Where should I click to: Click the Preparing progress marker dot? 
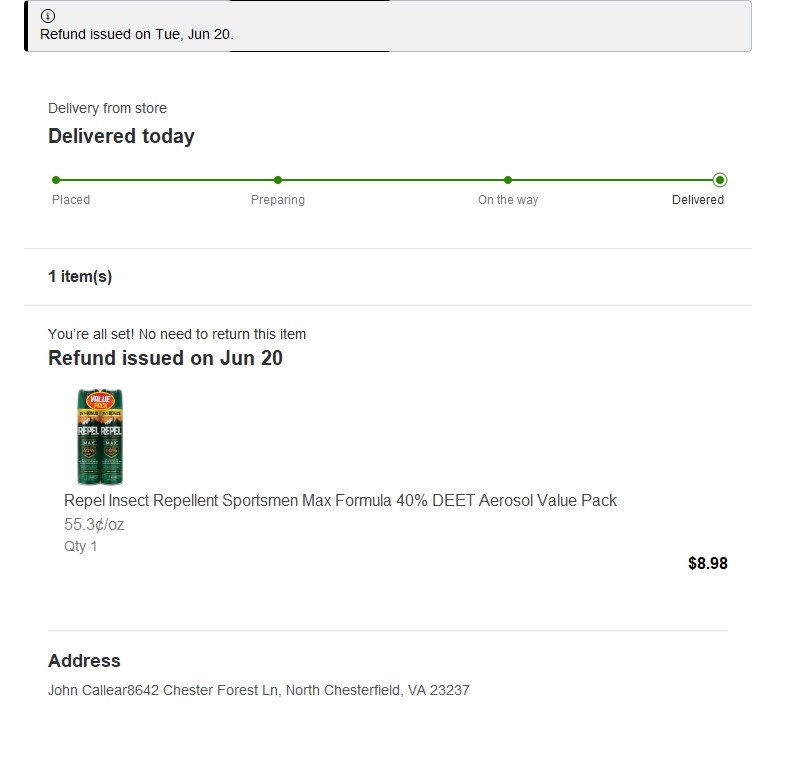click(x=278, y=180)
